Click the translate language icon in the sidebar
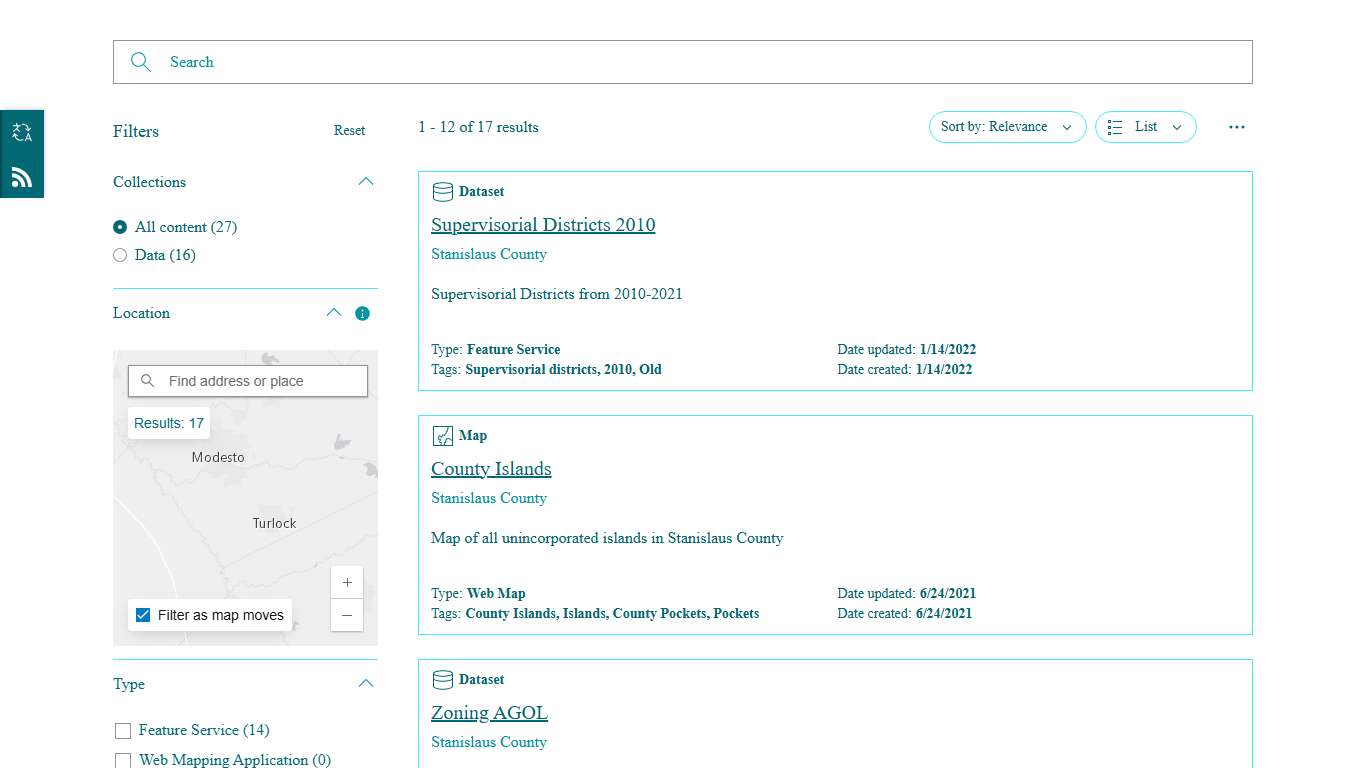 pos(21,130)
